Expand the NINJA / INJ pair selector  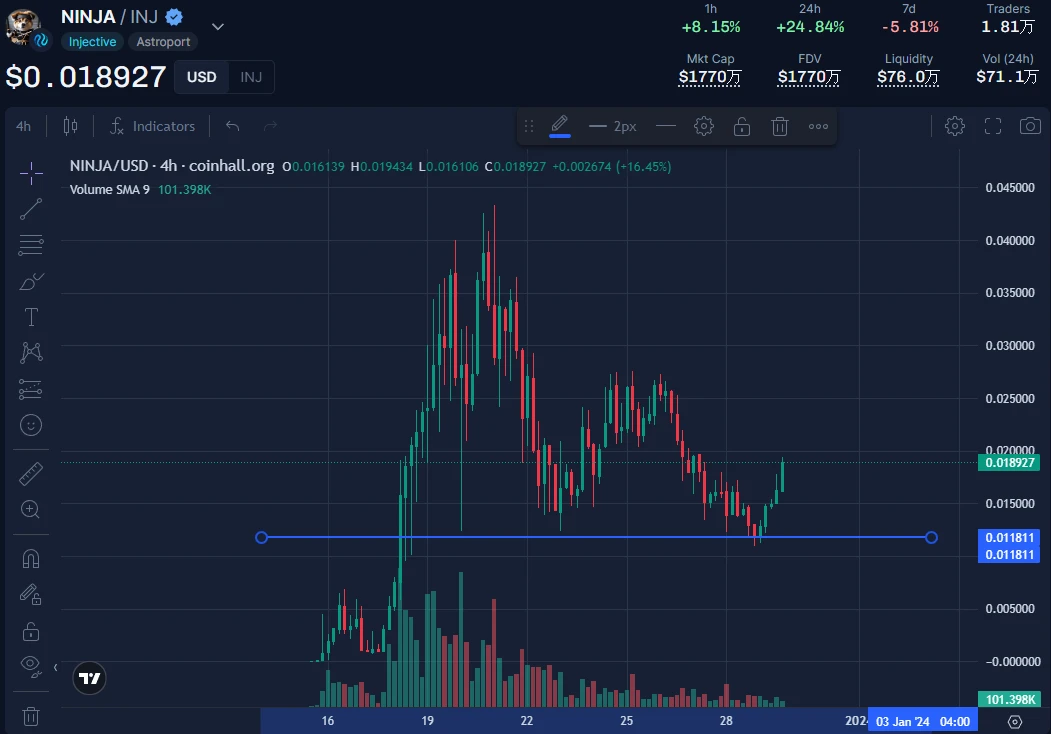[218, 27]
